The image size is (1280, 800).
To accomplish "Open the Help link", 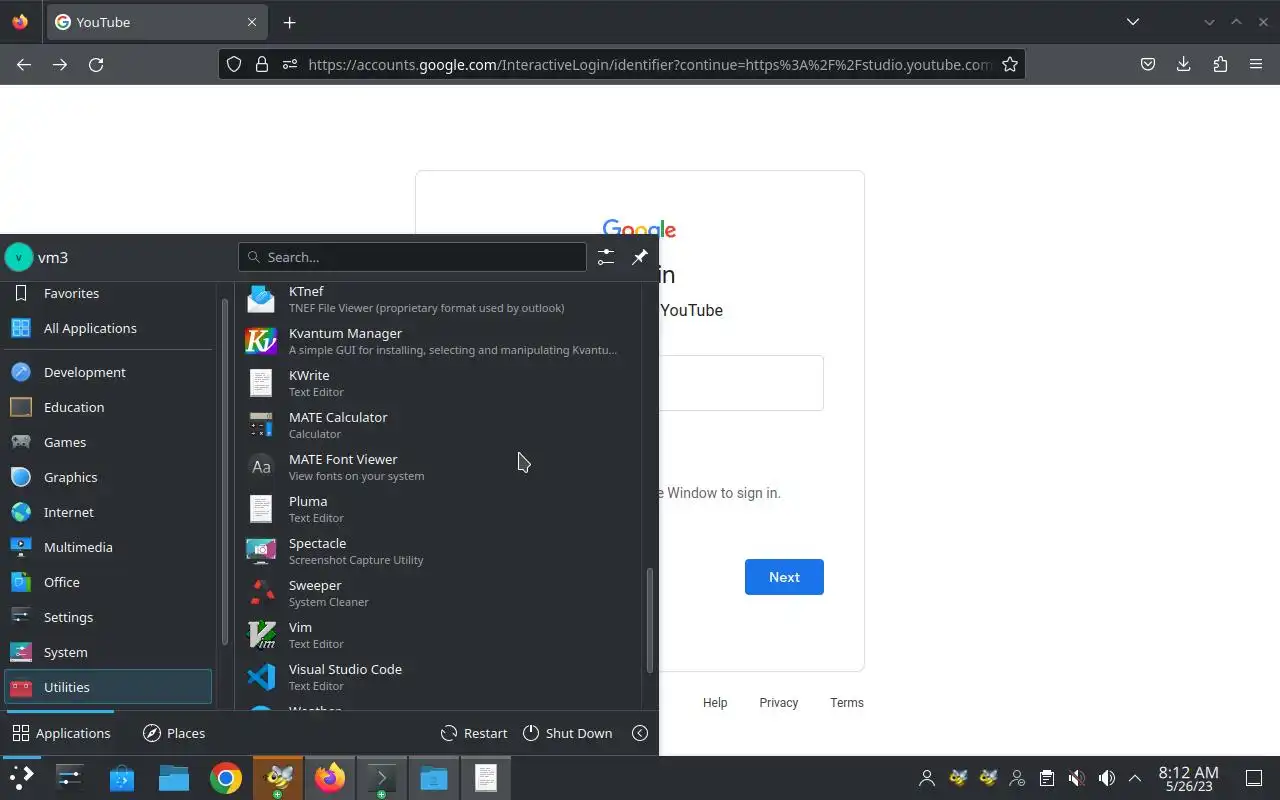I will 715,703.
